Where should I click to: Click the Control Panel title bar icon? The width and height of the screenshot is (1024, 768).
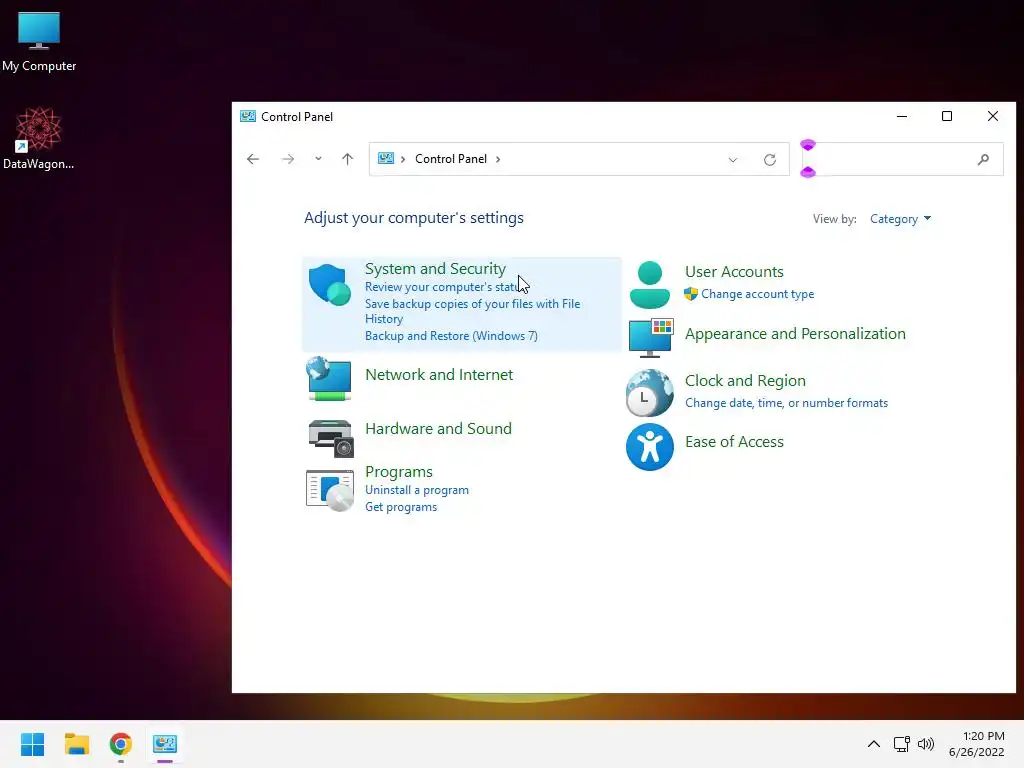[248, 116]
